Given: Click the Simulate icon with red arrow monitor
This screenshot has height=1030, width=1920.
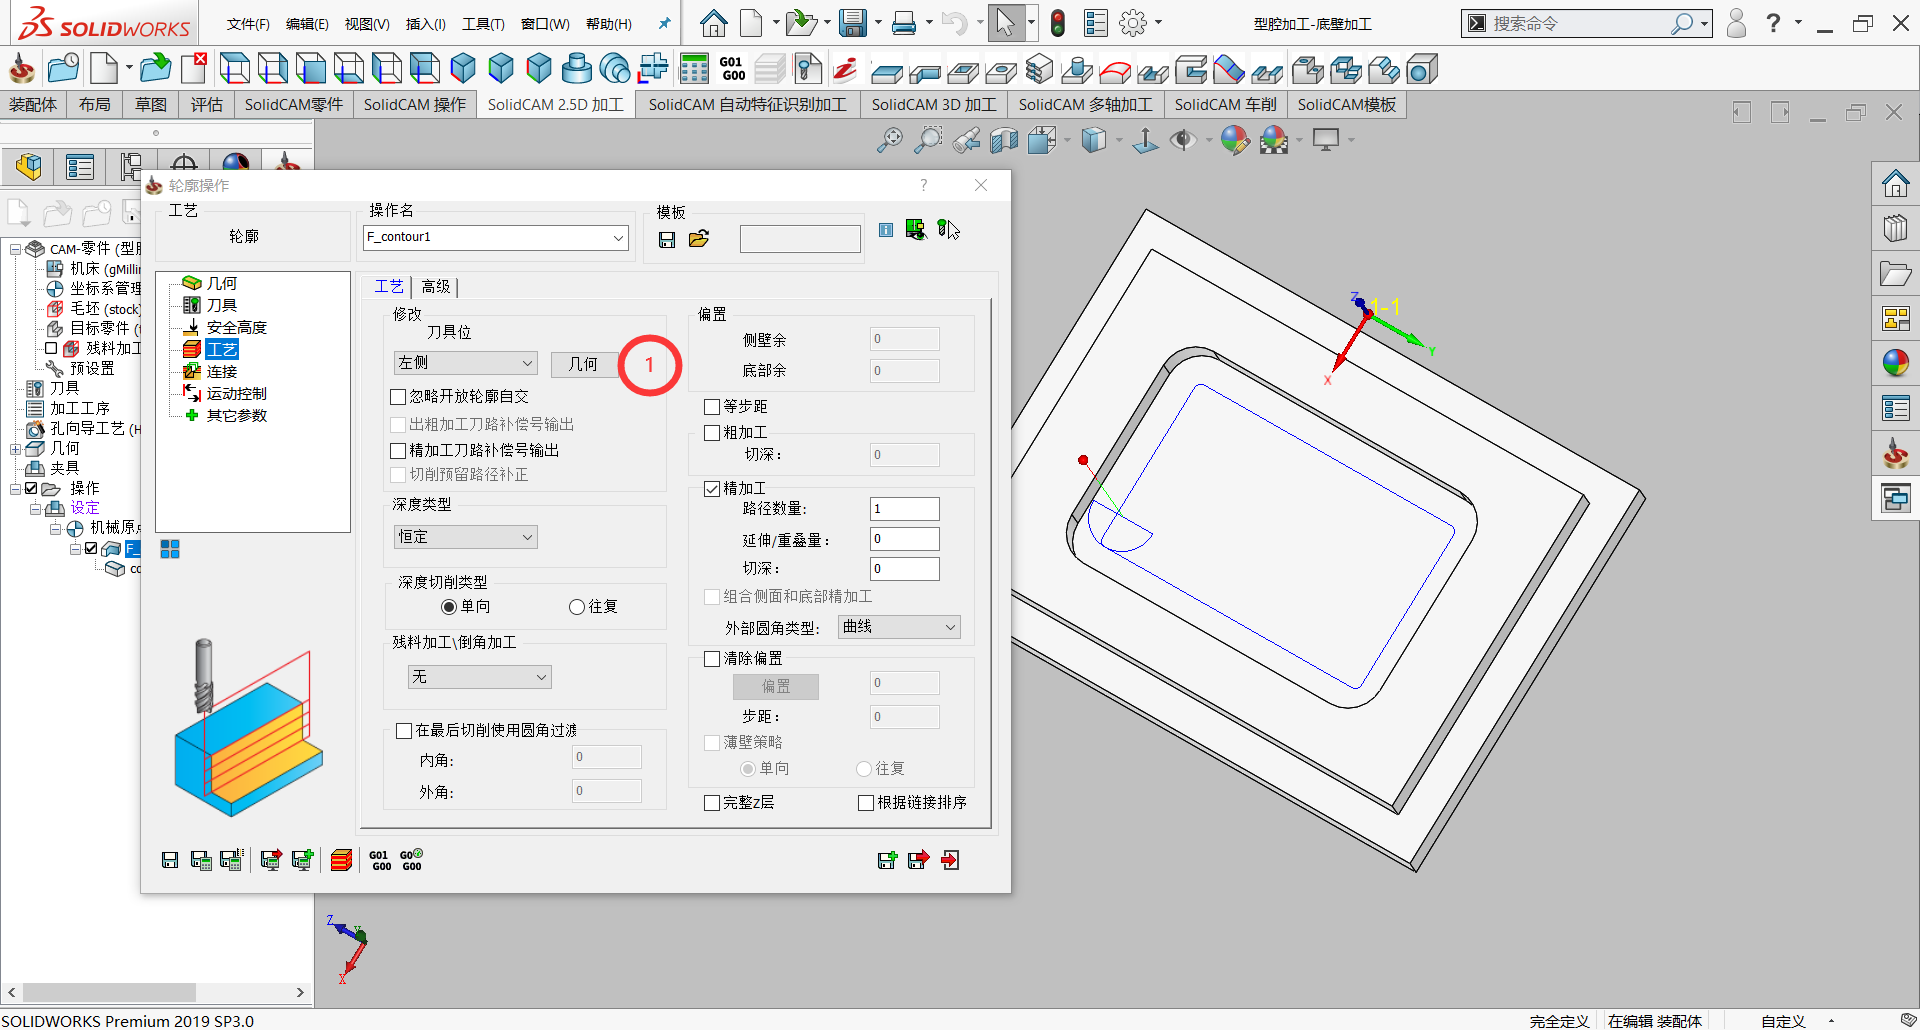Looking at the screenshot, I should coord(271,860).
